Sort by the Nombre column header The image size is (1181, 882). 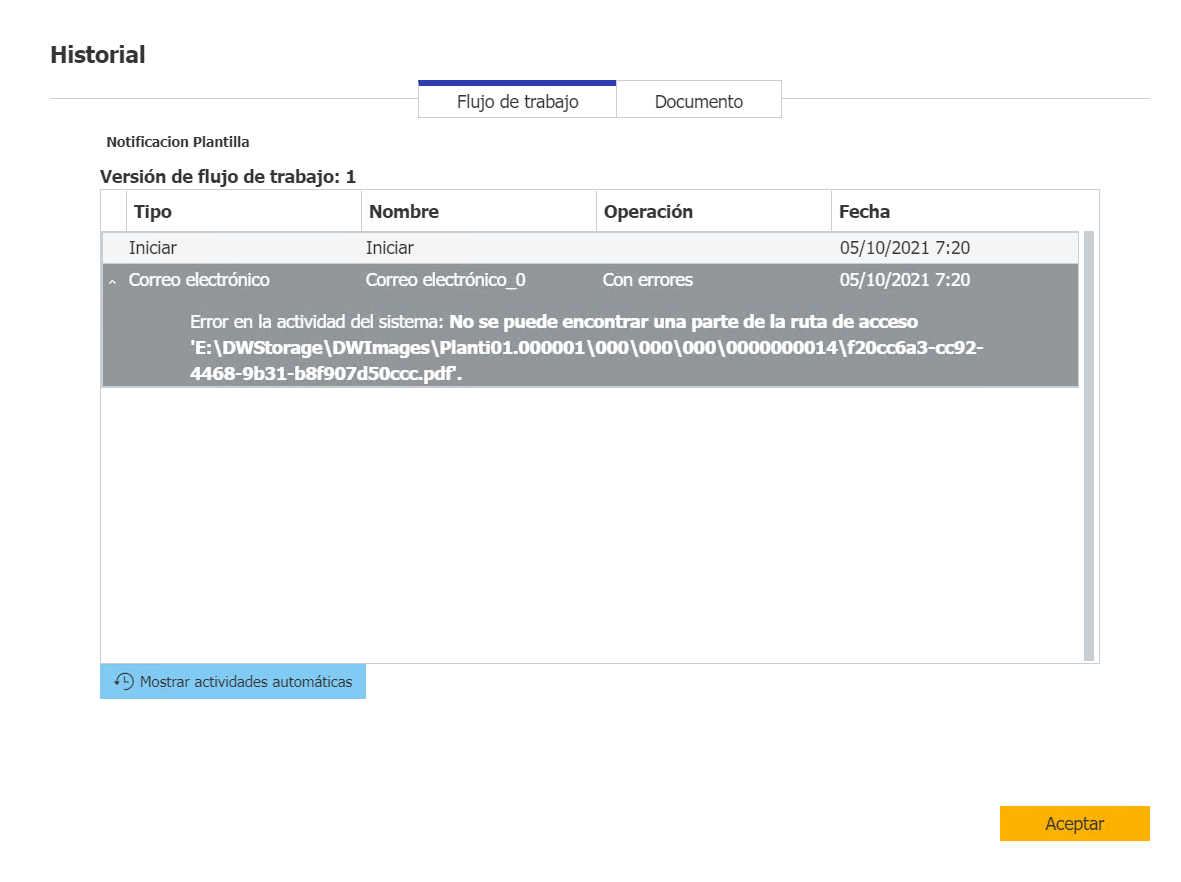tap(403, 211)
